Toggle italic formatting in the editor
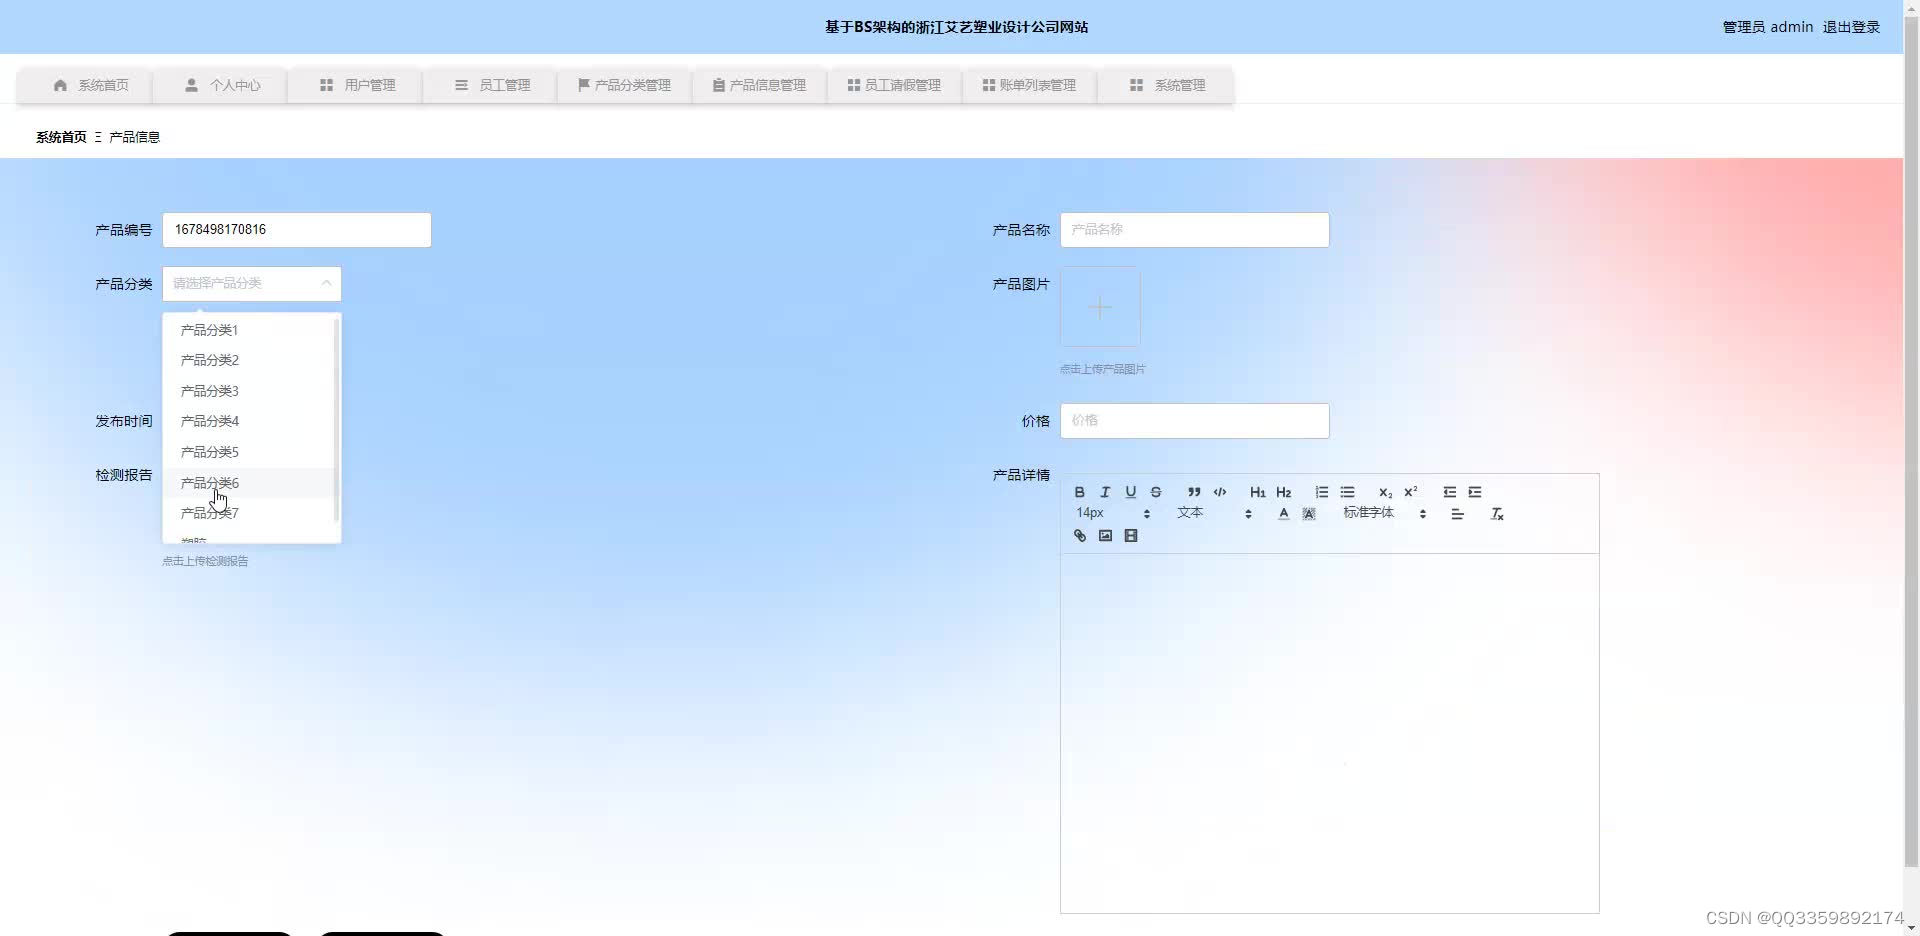This screenshot has height=936, width=1920. tap(1105, 492)
